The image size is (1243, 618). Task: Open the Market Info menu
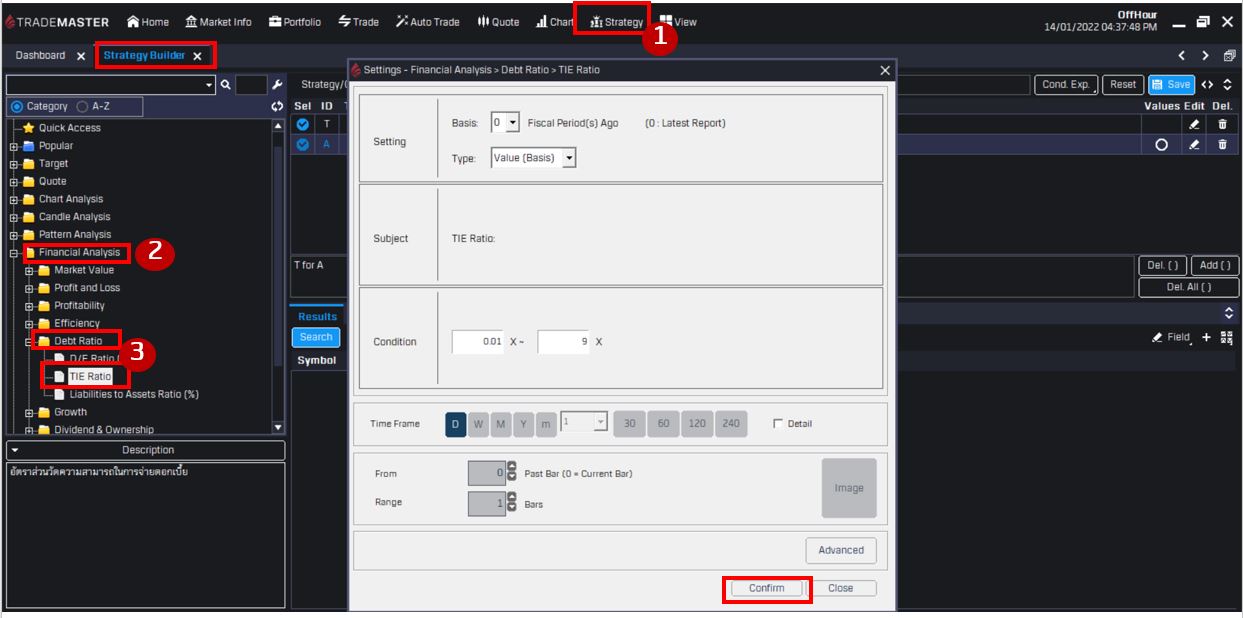[218, 22]
